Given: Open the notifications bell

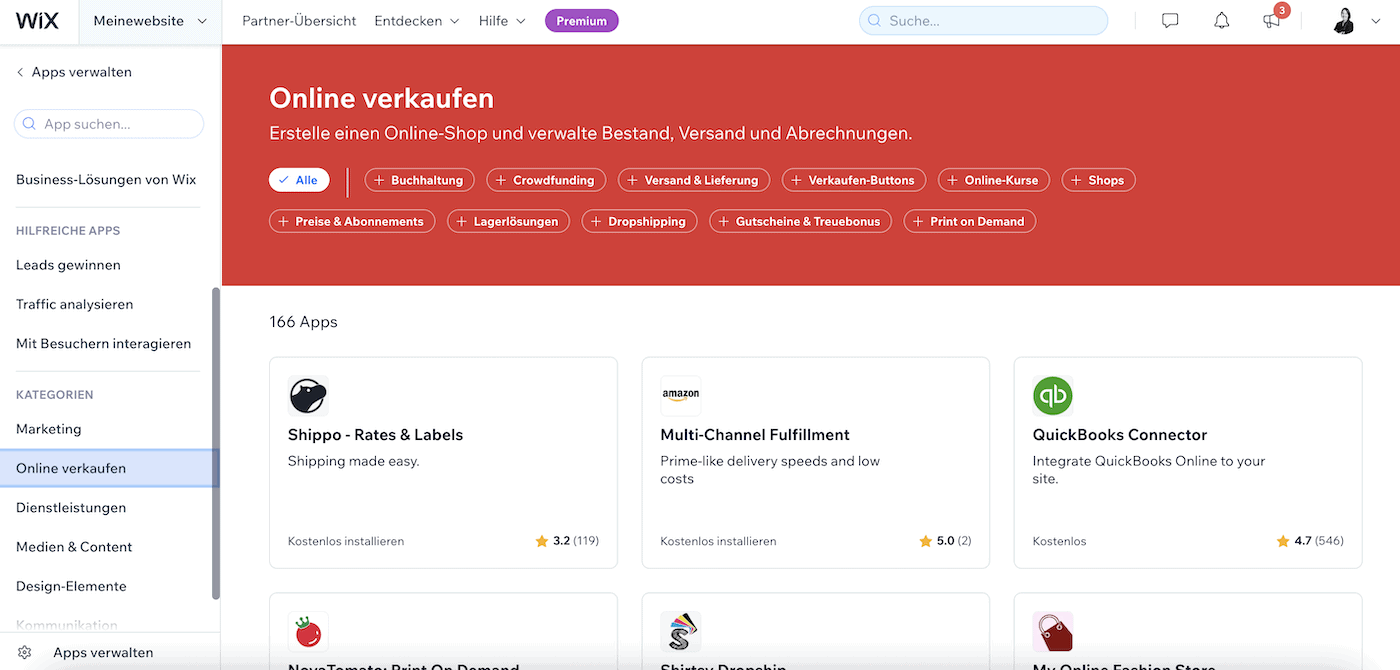Looking at the screenshot, I should click(1221, 21).
